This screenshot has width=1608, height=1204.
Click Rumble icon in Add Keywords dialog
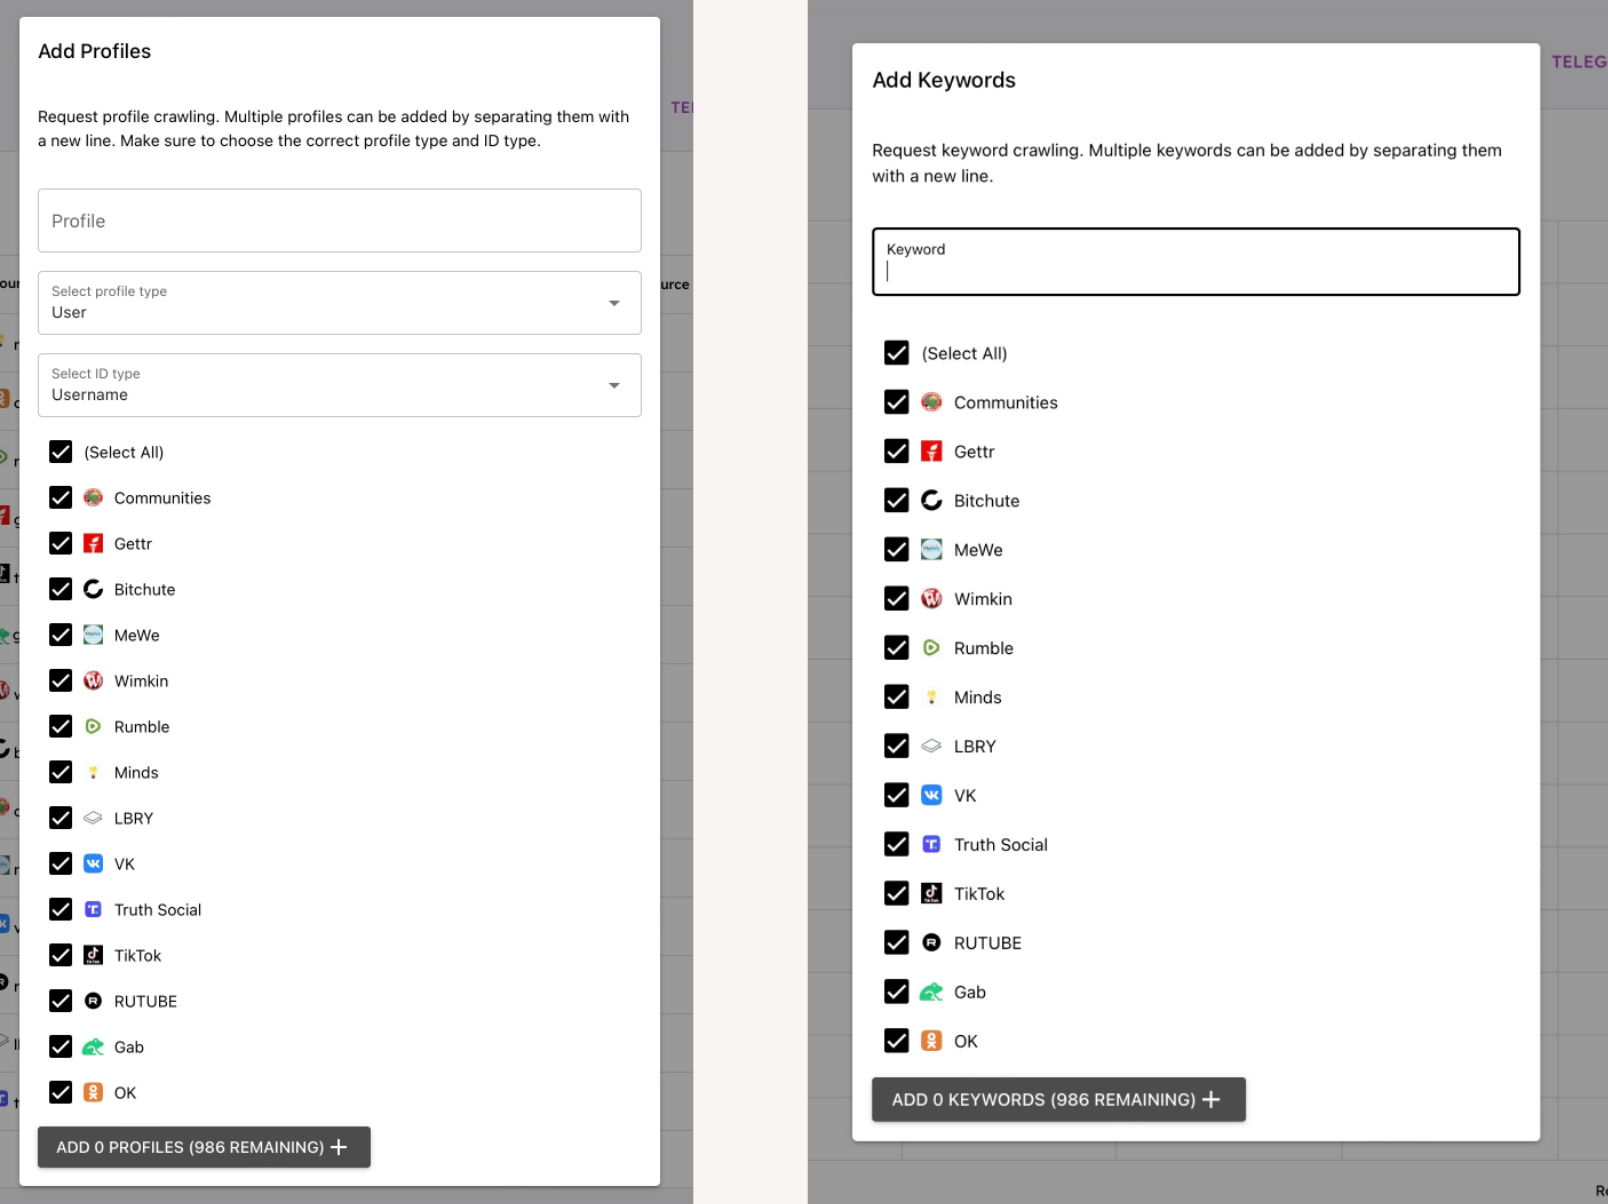point(931,648)
